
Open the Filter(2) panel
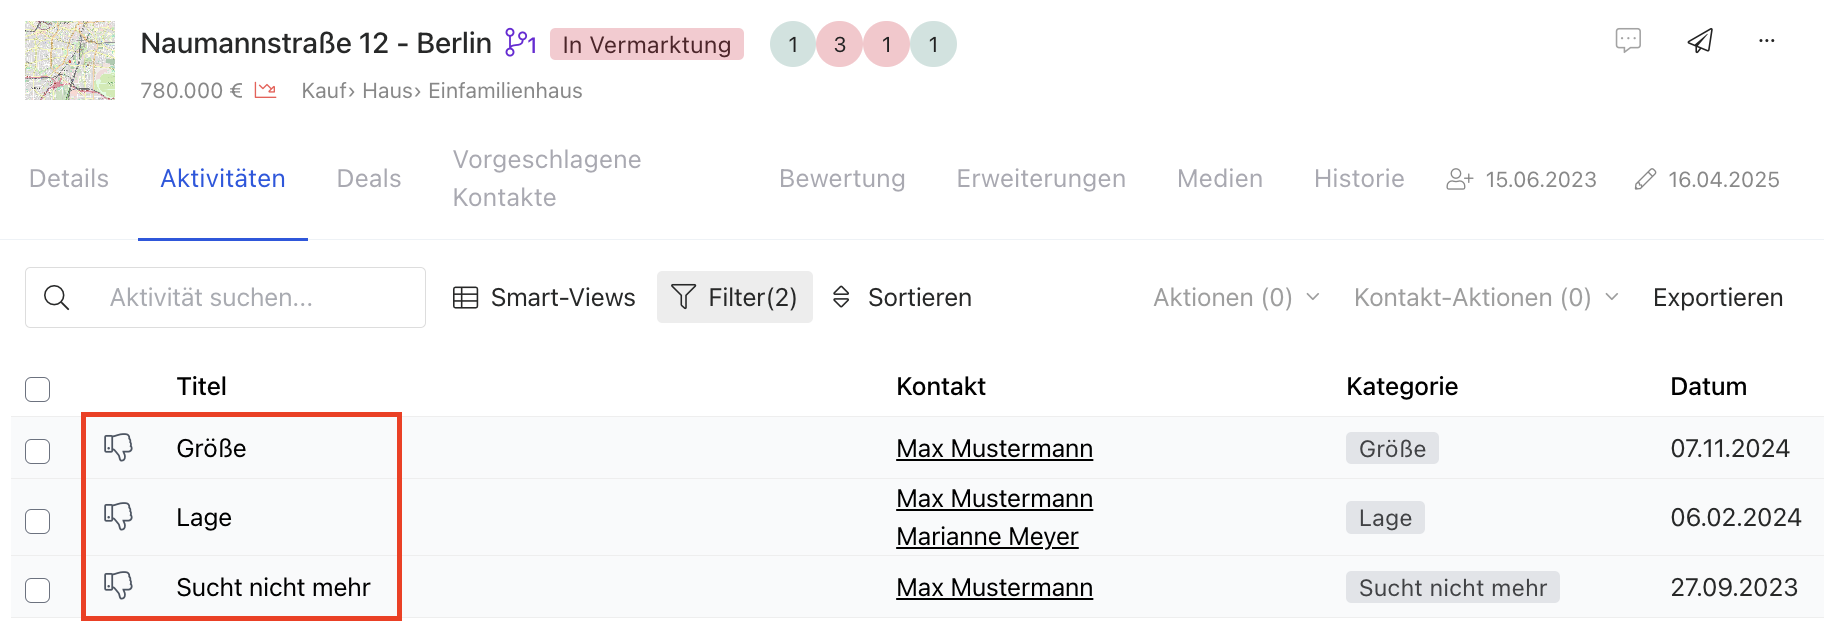coord(735,297)
